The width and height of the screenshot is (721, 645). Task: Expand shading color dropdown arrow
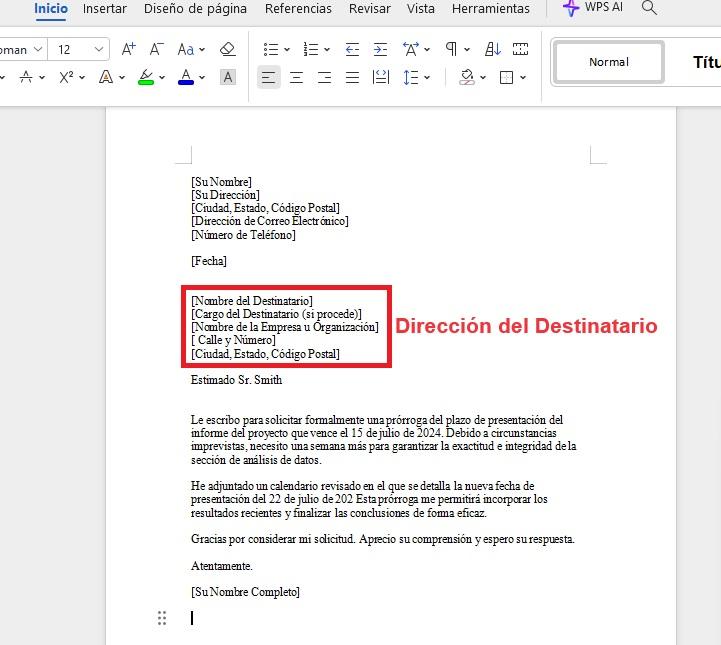(483, 78)
